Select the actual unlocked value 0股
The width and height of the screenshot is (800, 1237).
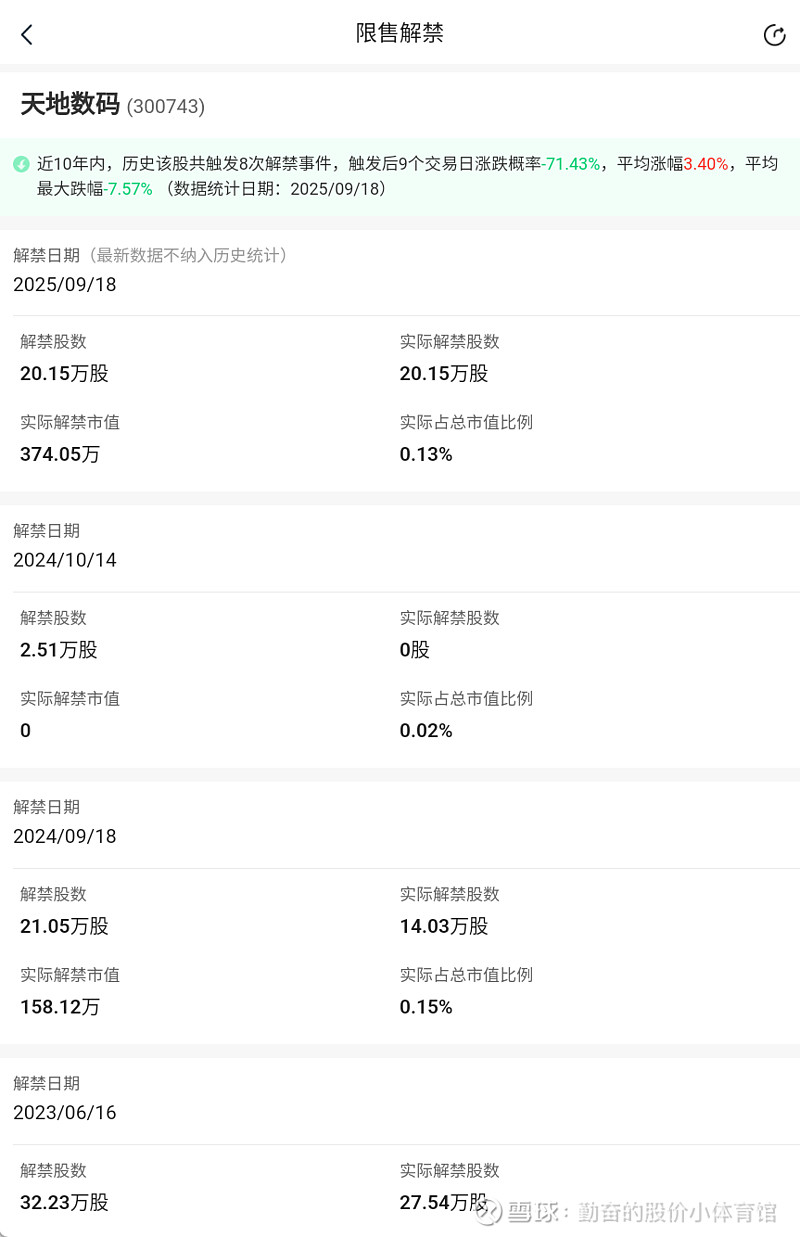[x=415, y=650]
